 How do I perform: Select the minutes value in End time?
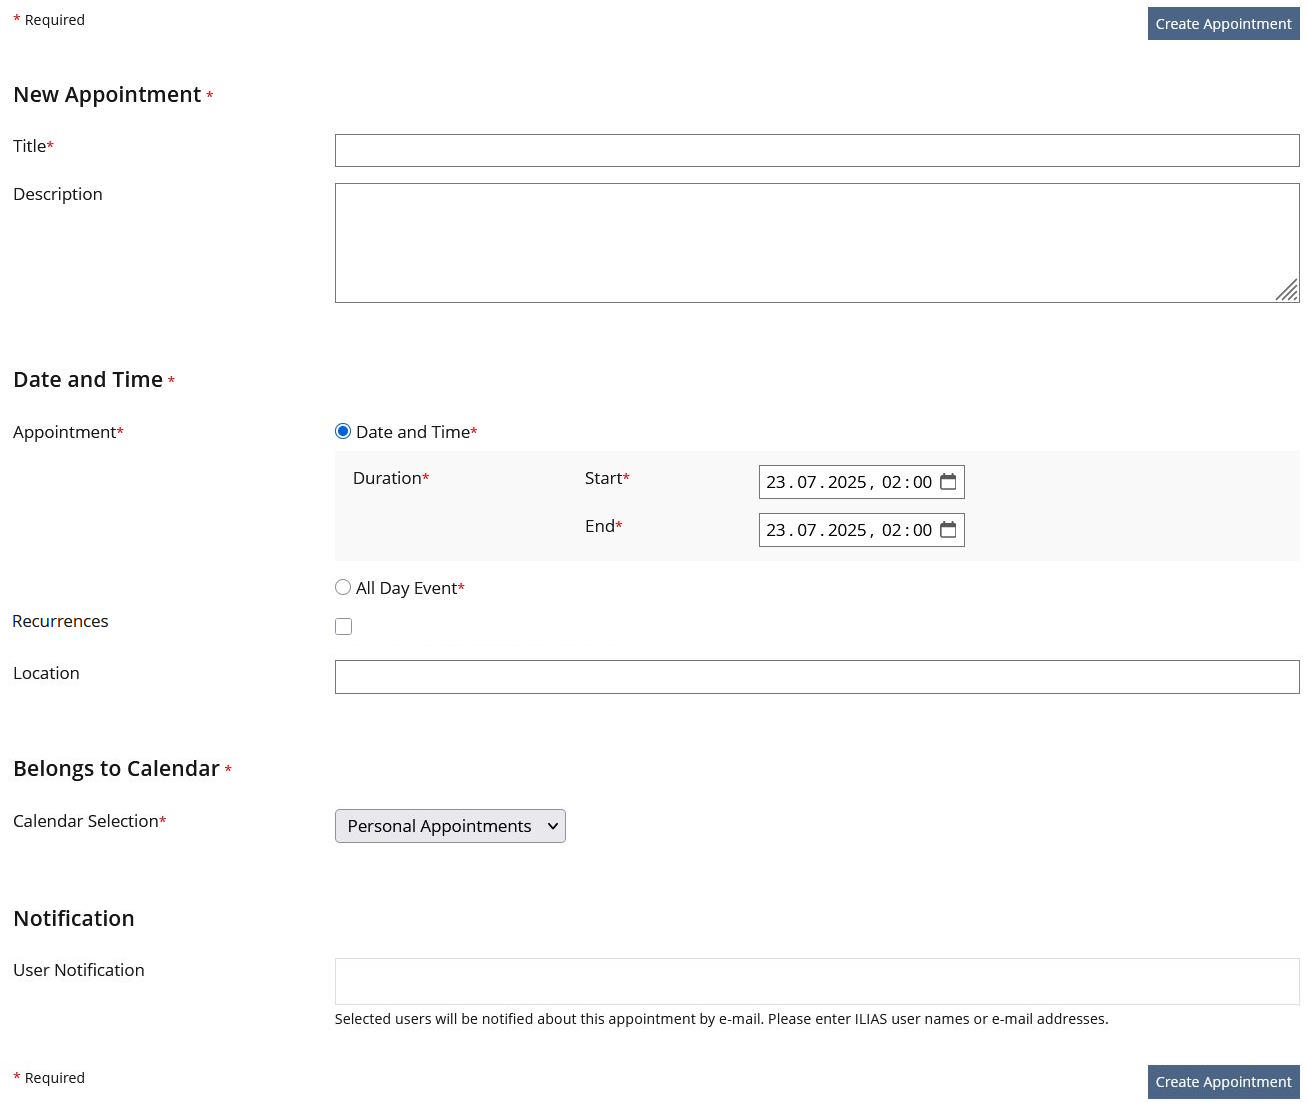(922, 530)
